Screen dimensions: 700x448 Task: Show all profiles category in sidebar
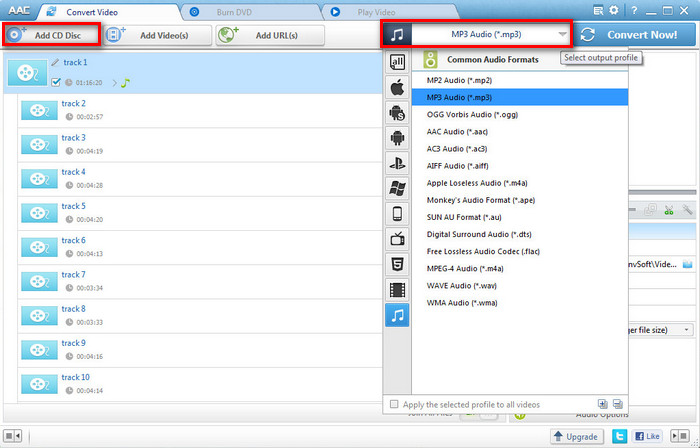click(397, 62)
